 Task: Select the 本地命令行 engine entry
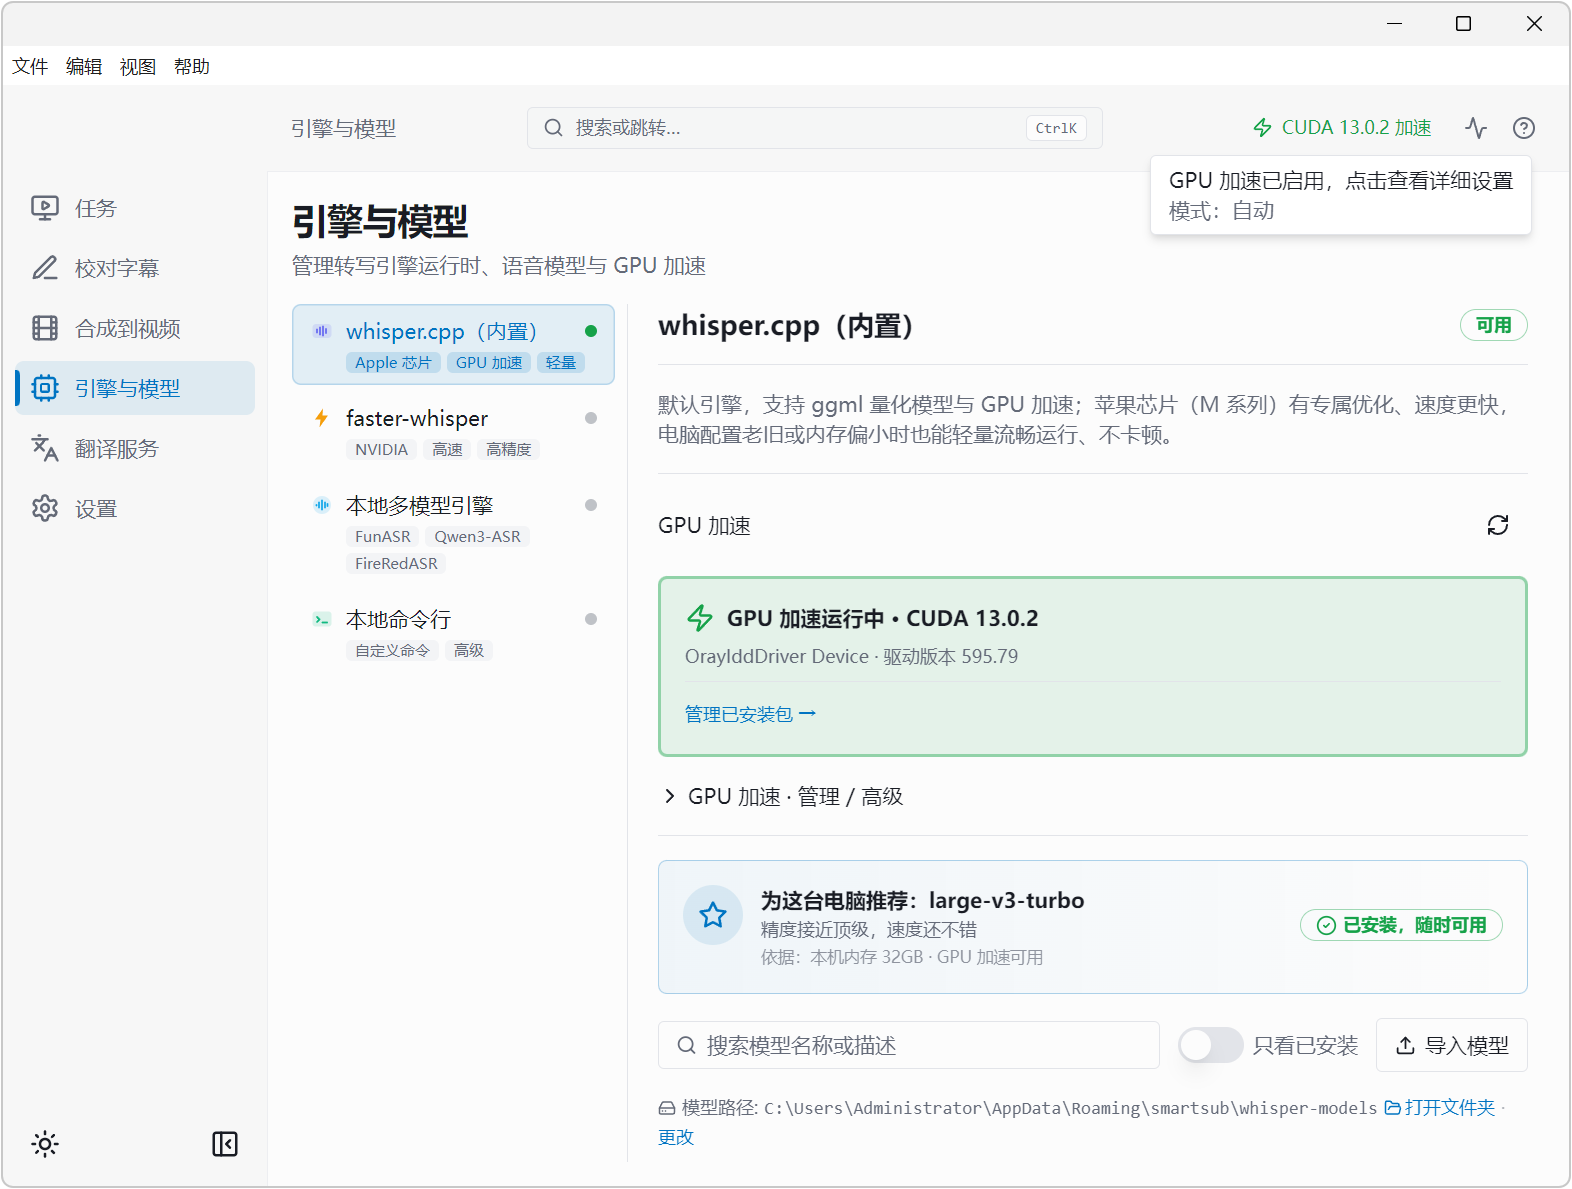click(453, 633)
